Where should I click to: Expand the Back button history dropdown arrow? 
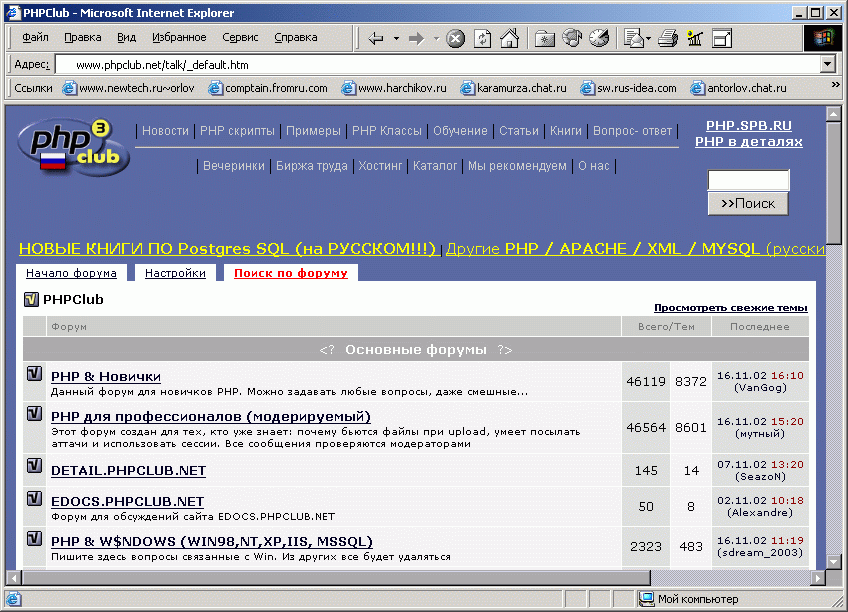[x=396, y=38]
